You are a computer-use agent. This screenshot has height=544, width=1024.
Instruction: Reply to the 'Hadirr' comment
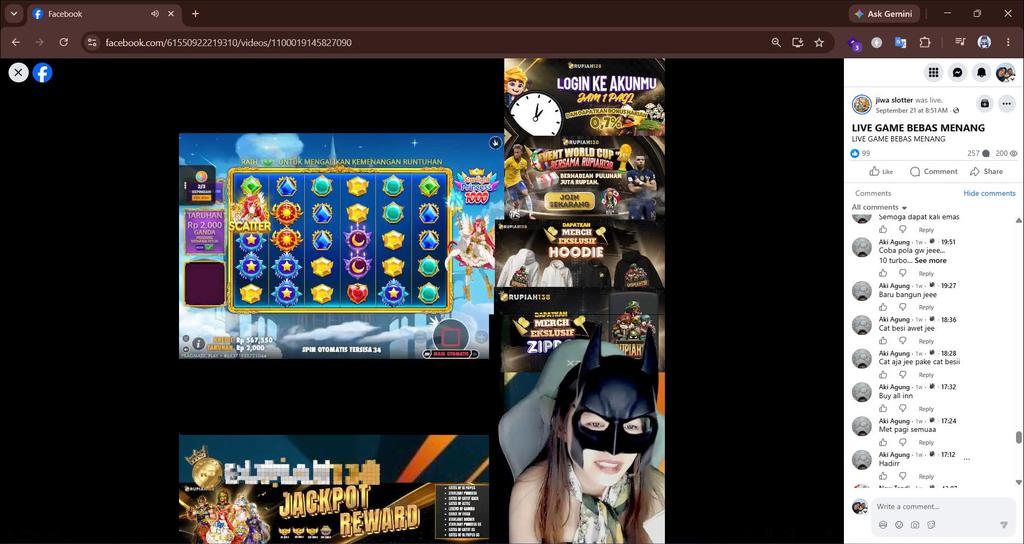click(926, 477)
